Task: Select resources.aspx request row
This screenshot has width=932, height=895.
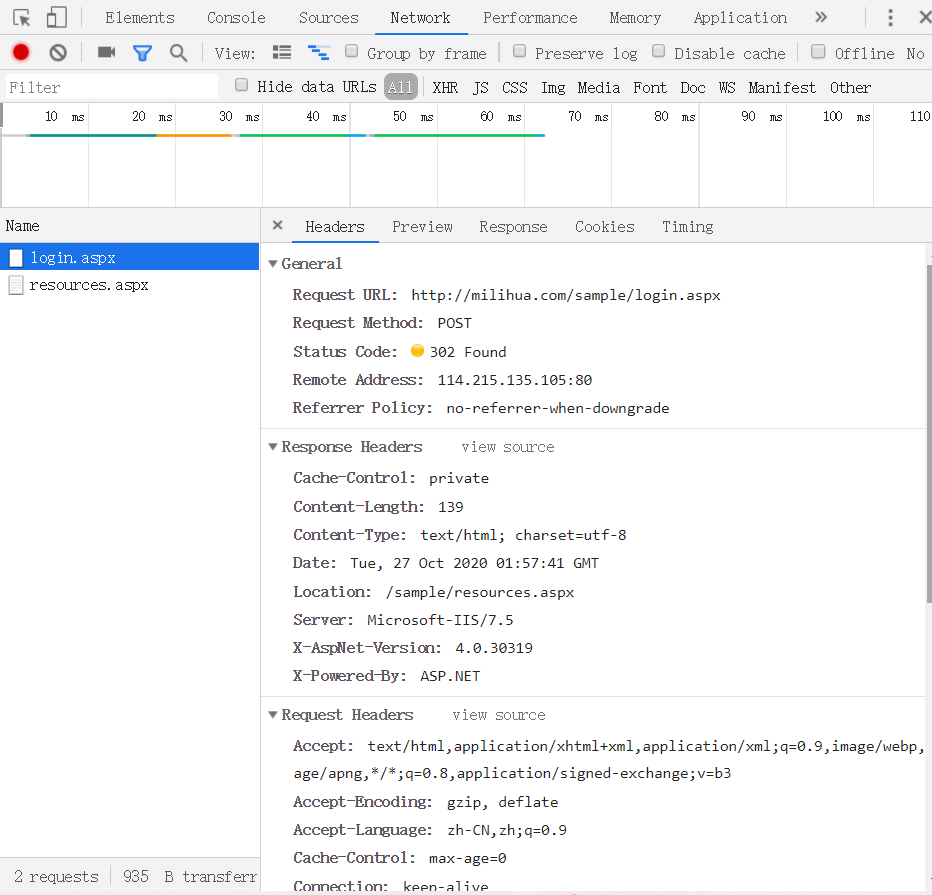Action: (130, 285)
